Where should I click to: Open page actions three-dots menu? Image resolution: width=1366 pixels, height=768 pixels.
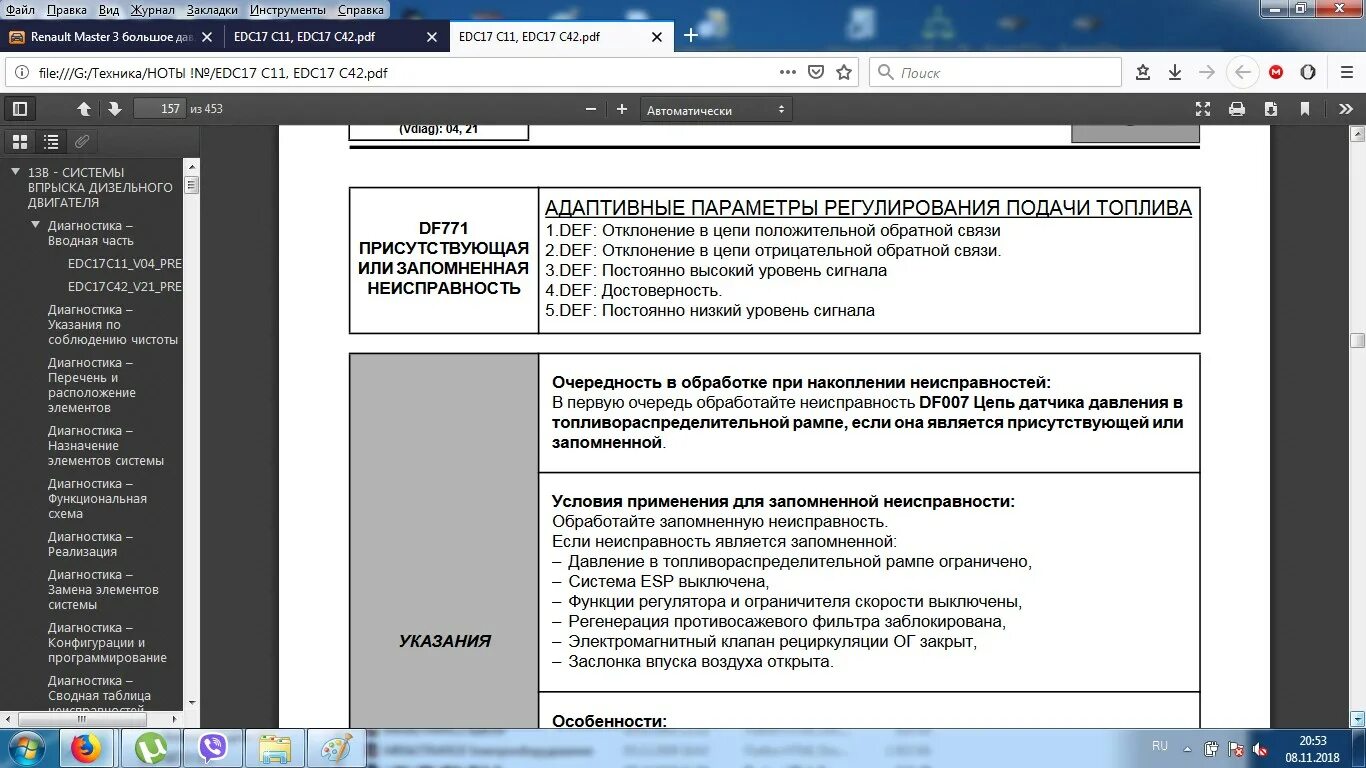click(x=788, y=73)
